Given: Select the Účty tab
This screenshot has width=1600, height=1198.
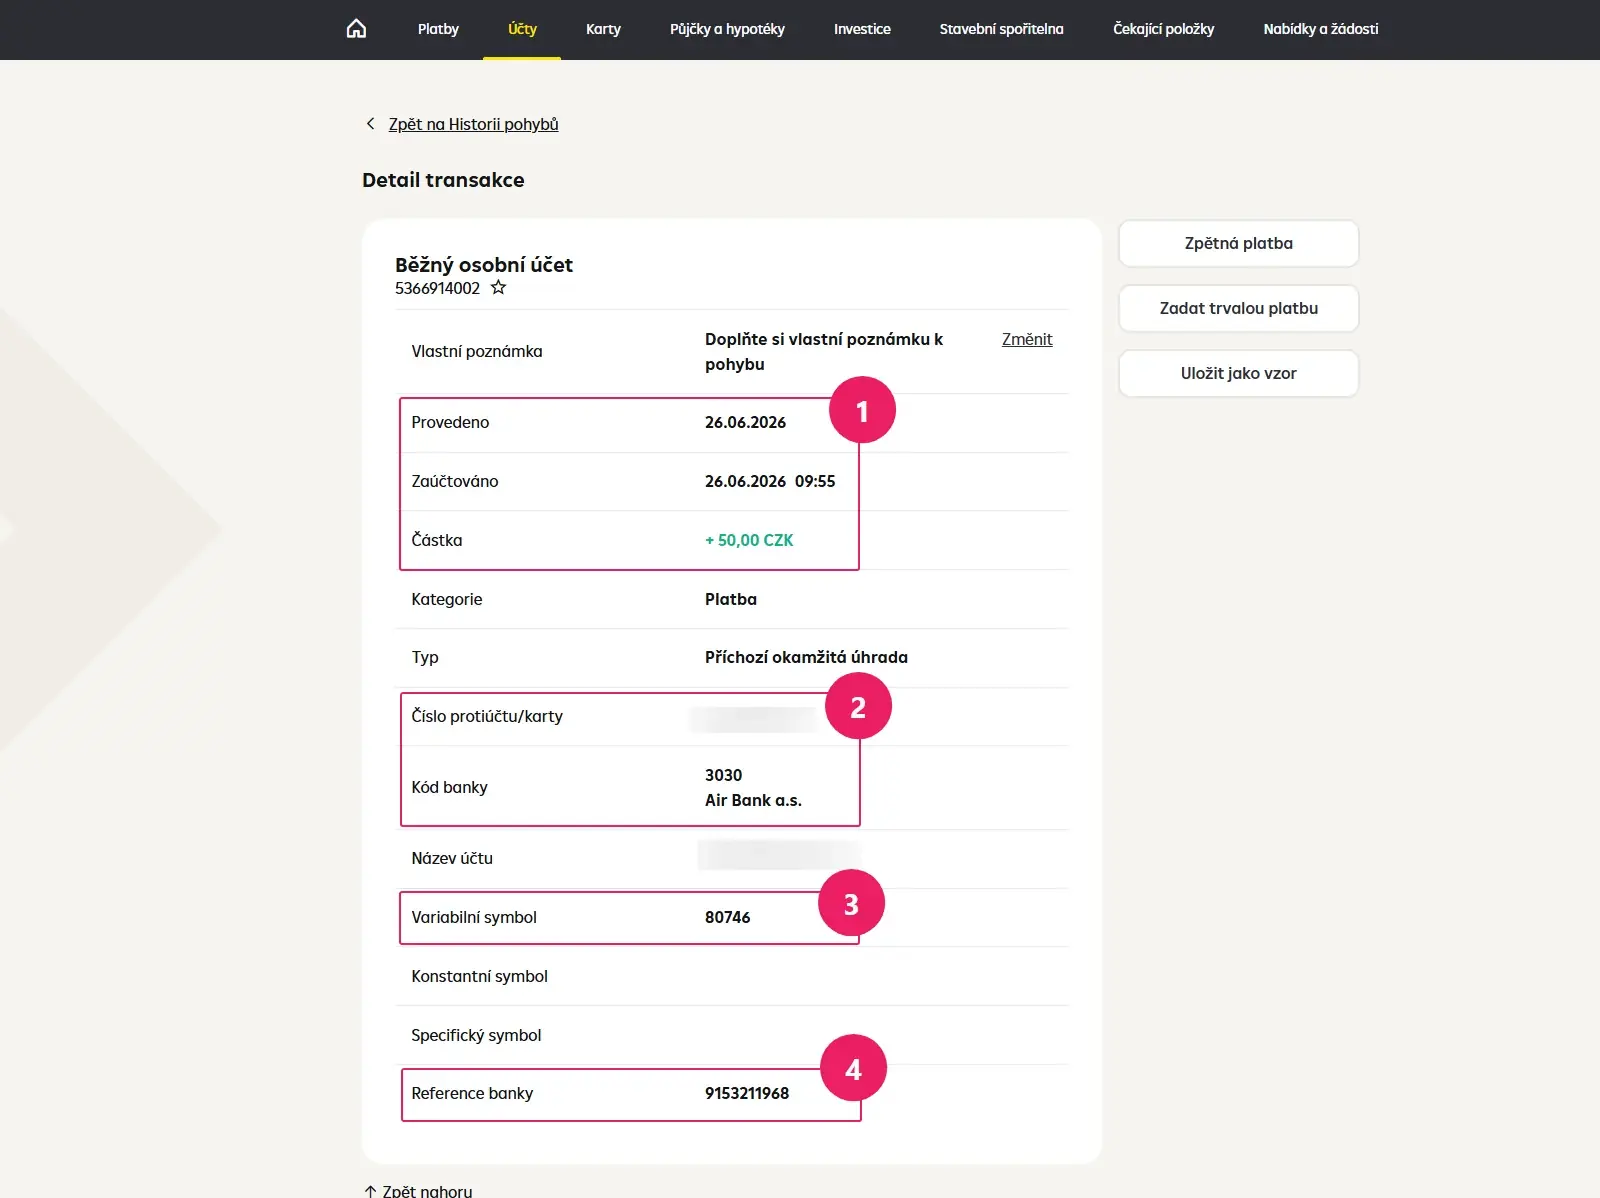Looking at the screenshot, I should click(x=522, y=29).
